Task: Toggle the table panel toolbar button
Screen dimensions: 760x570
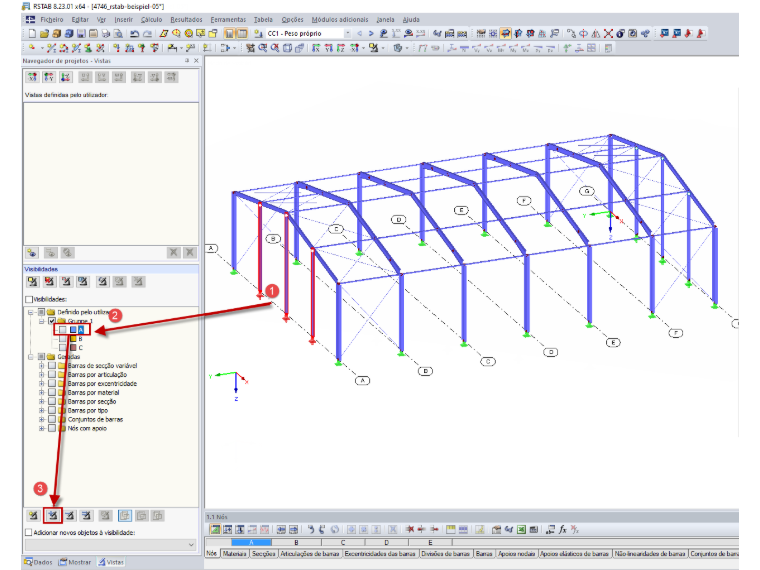Action: coord(242,33)
